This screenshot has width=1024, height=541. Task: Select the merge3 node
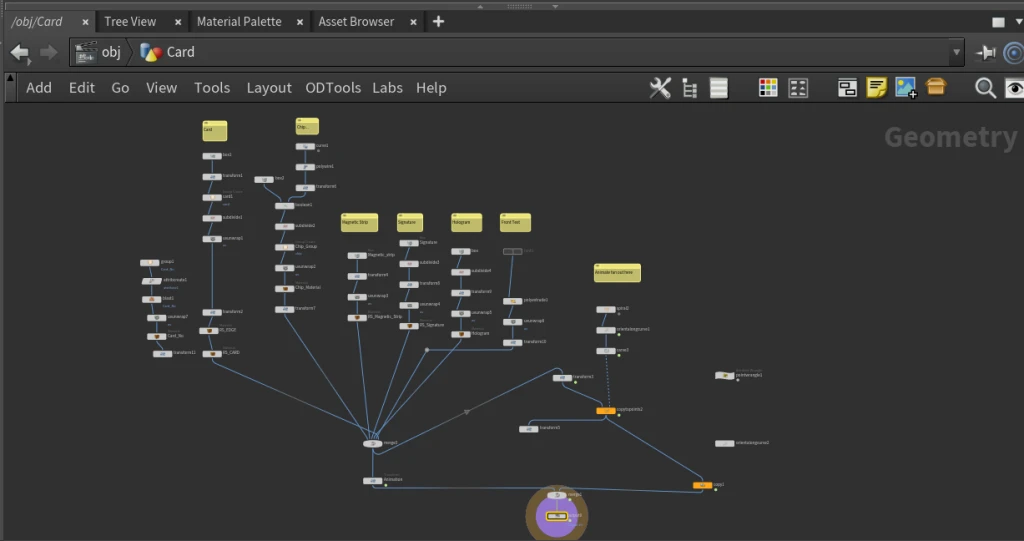373,444
